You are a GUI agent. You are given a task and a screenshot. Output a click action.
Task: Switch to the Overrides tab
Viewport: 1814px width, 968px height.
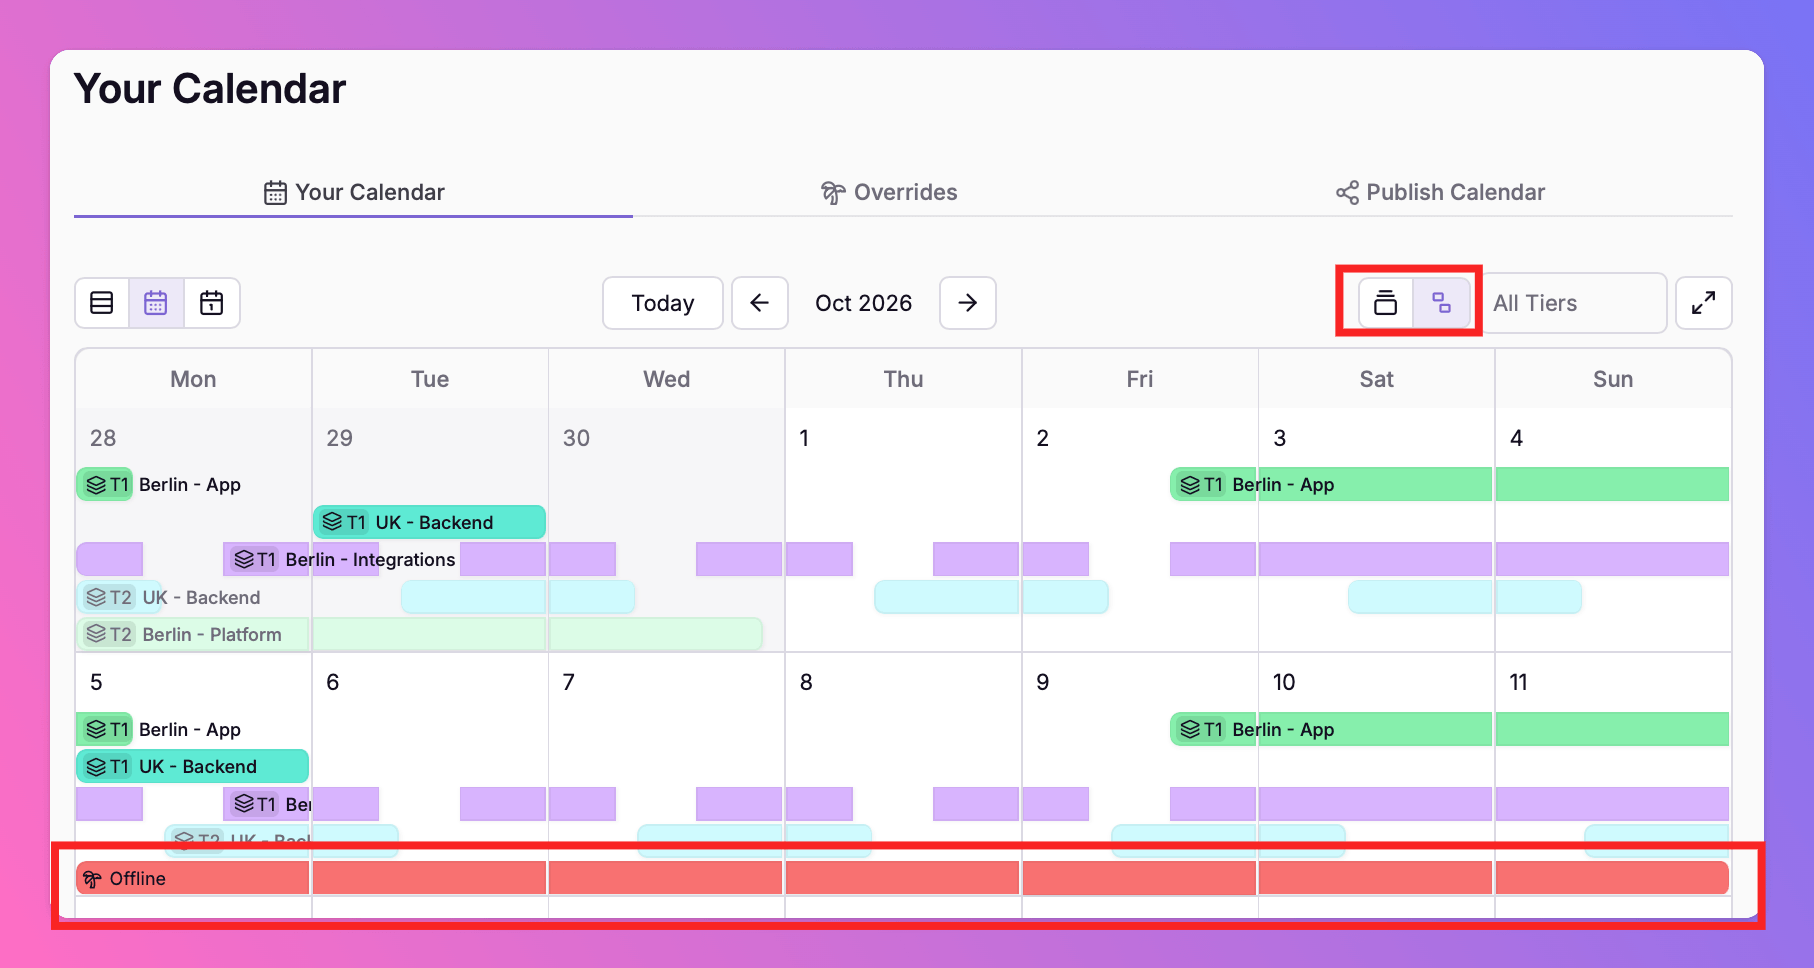pyautogui.click(x=889, y=192)
